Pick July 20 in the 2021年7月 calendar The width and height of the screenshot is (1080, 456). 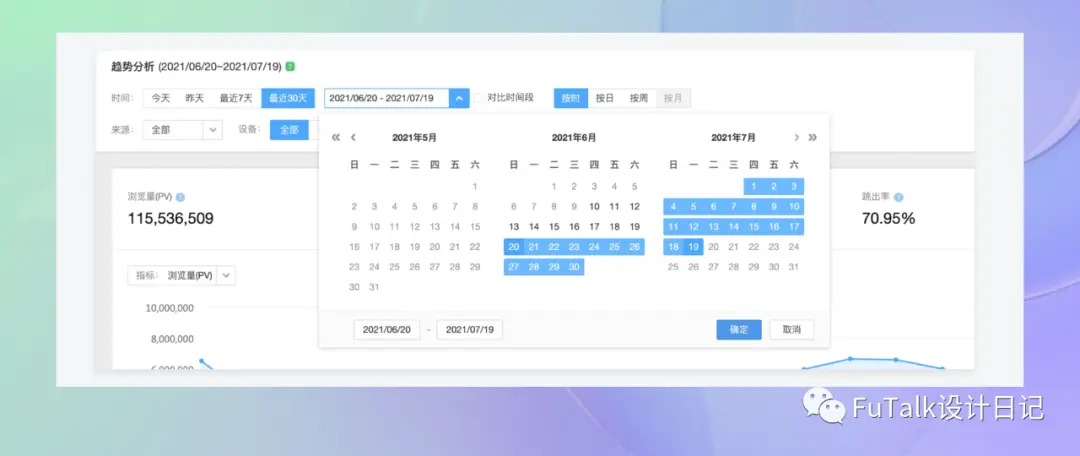pyautogui.click(x=714, y=247)
